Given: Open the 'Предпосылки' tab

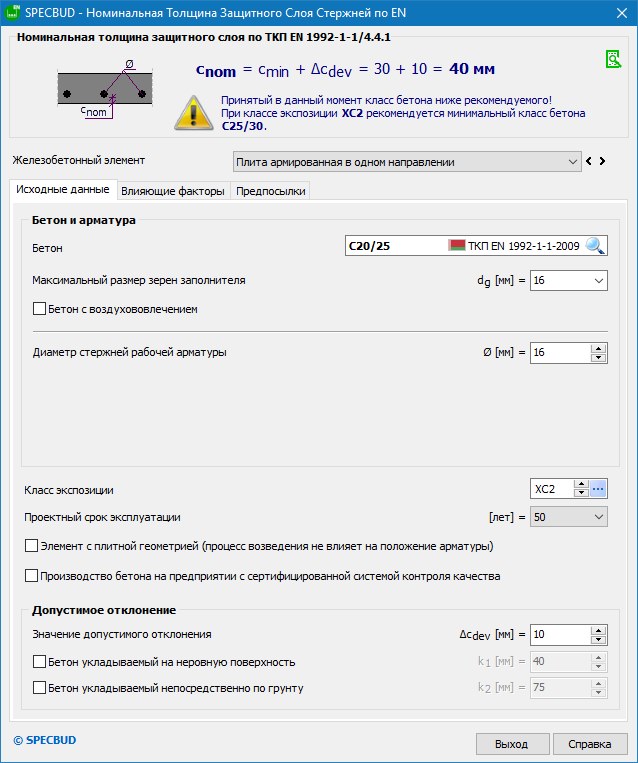Looking at the screenshot, I should [x=270, y=191].
